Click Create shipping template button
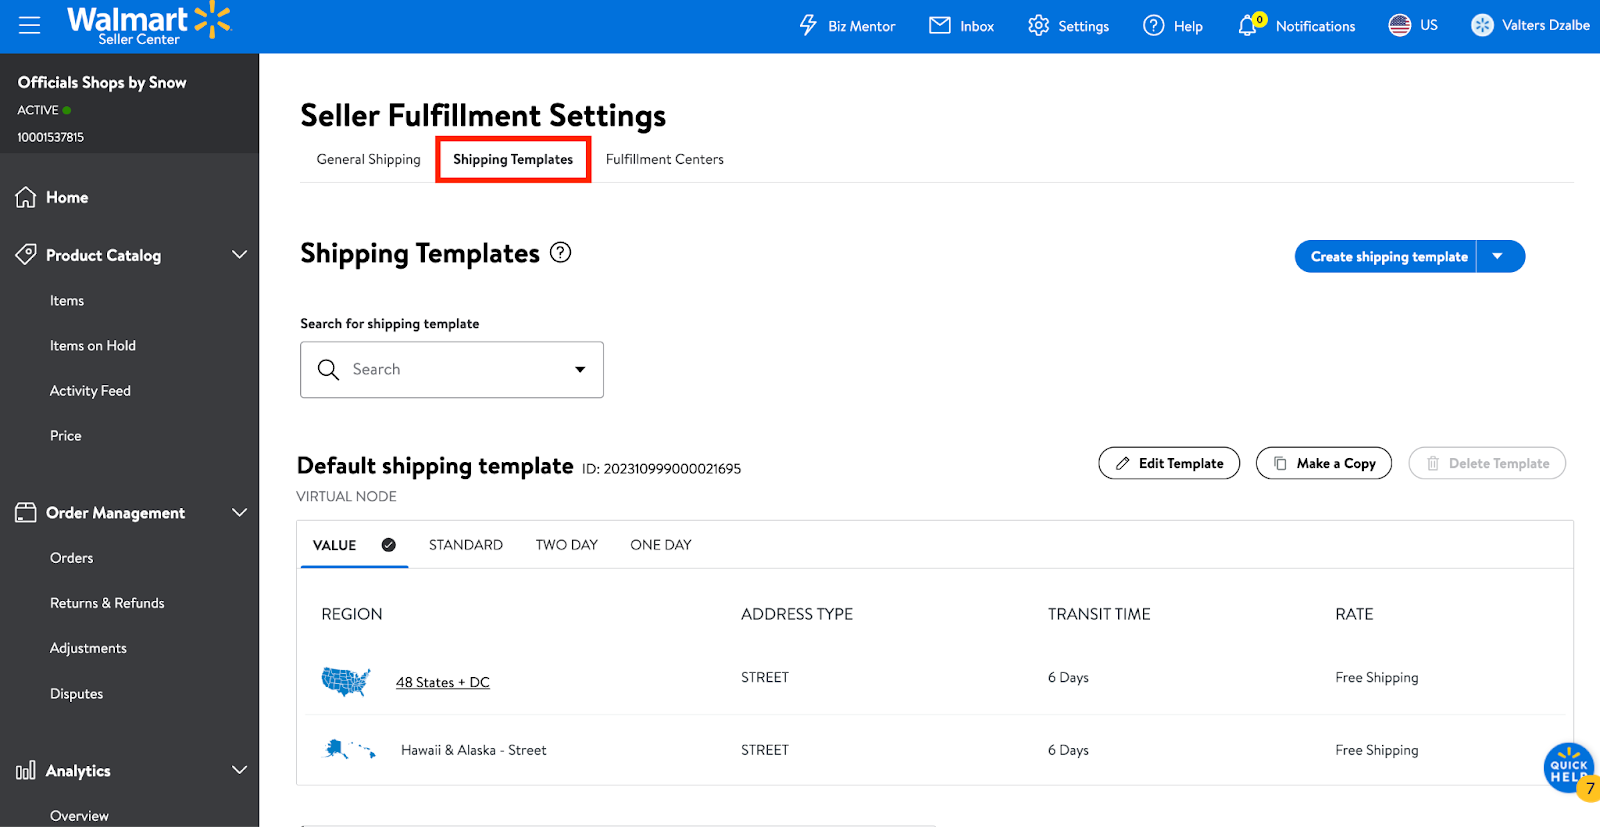1600x827 pixels. (1387, 256)
